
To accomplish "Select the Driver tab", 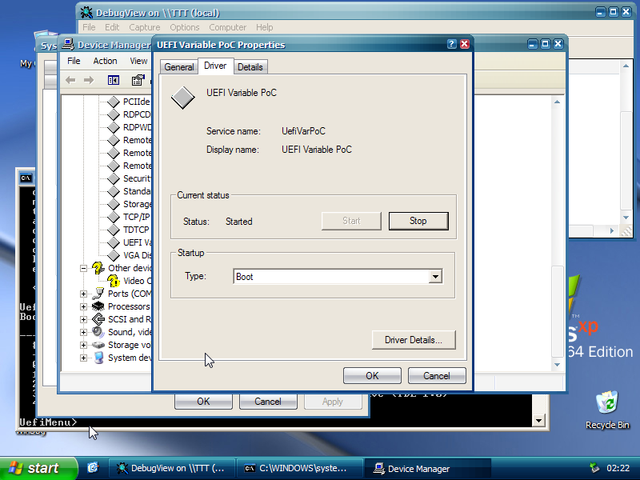I will [x=216, y=66].
